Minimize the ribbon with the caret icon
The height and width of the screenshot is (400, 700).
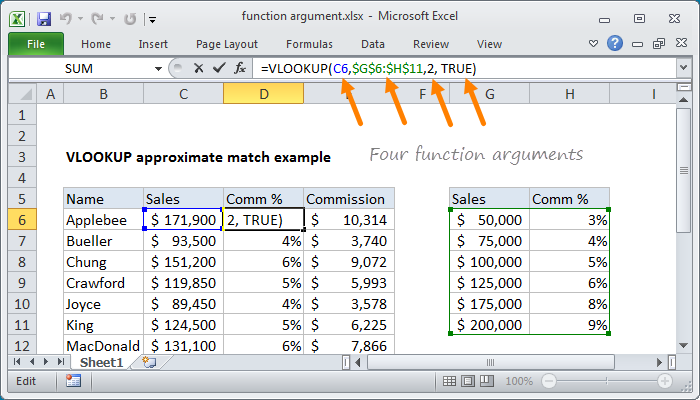[x=593, y=44]
